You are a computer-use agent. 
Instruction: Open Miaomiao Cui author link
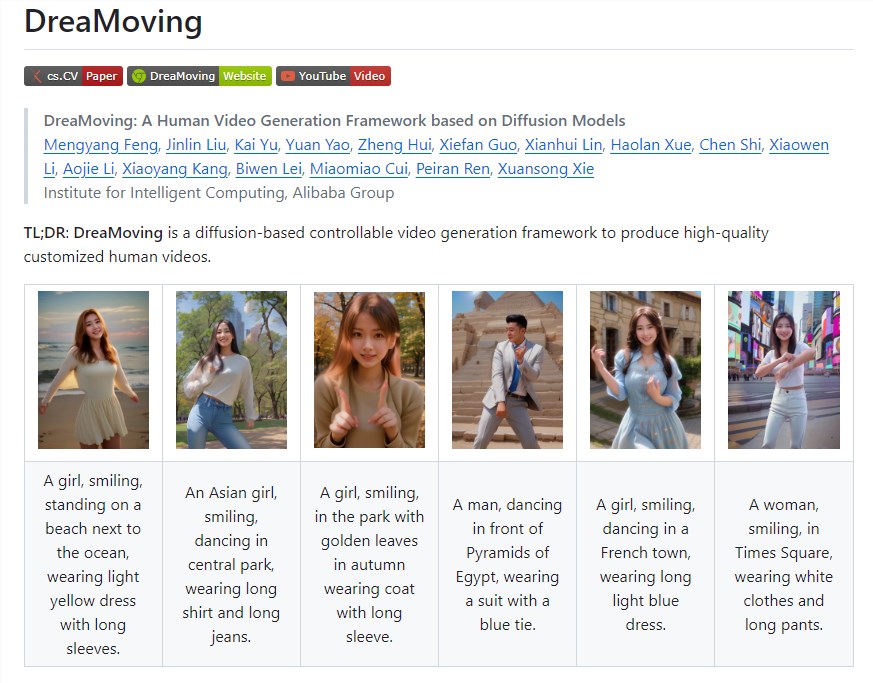359,169
